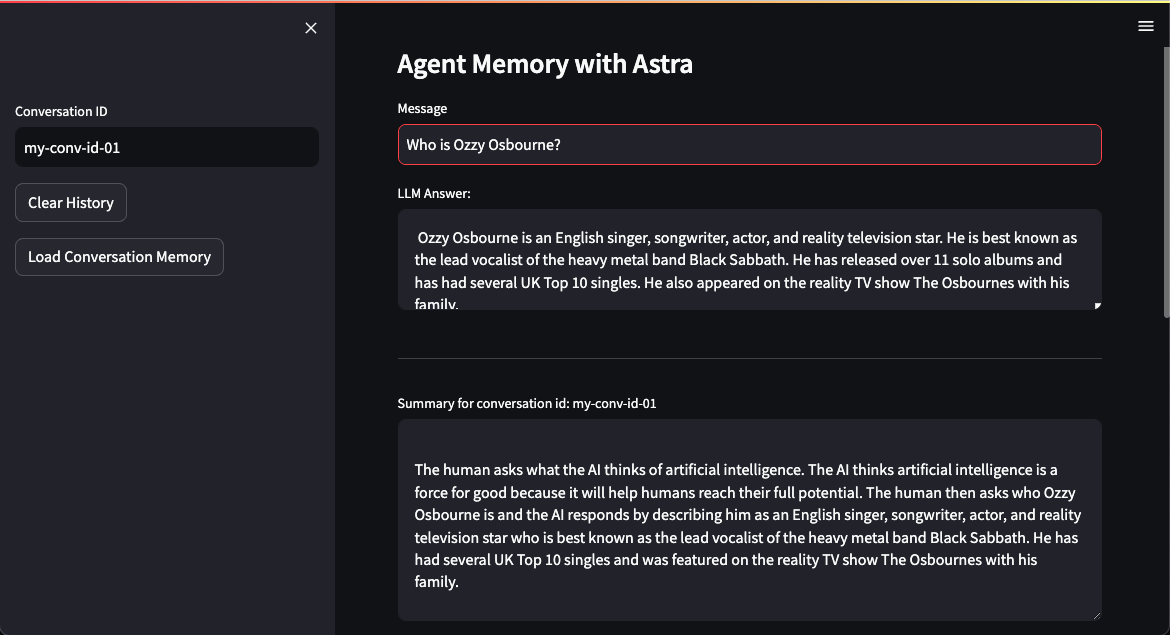Screen dimensions: 1170x635
Task: Click the "Summary for conversation id" label
Action: 527,404
